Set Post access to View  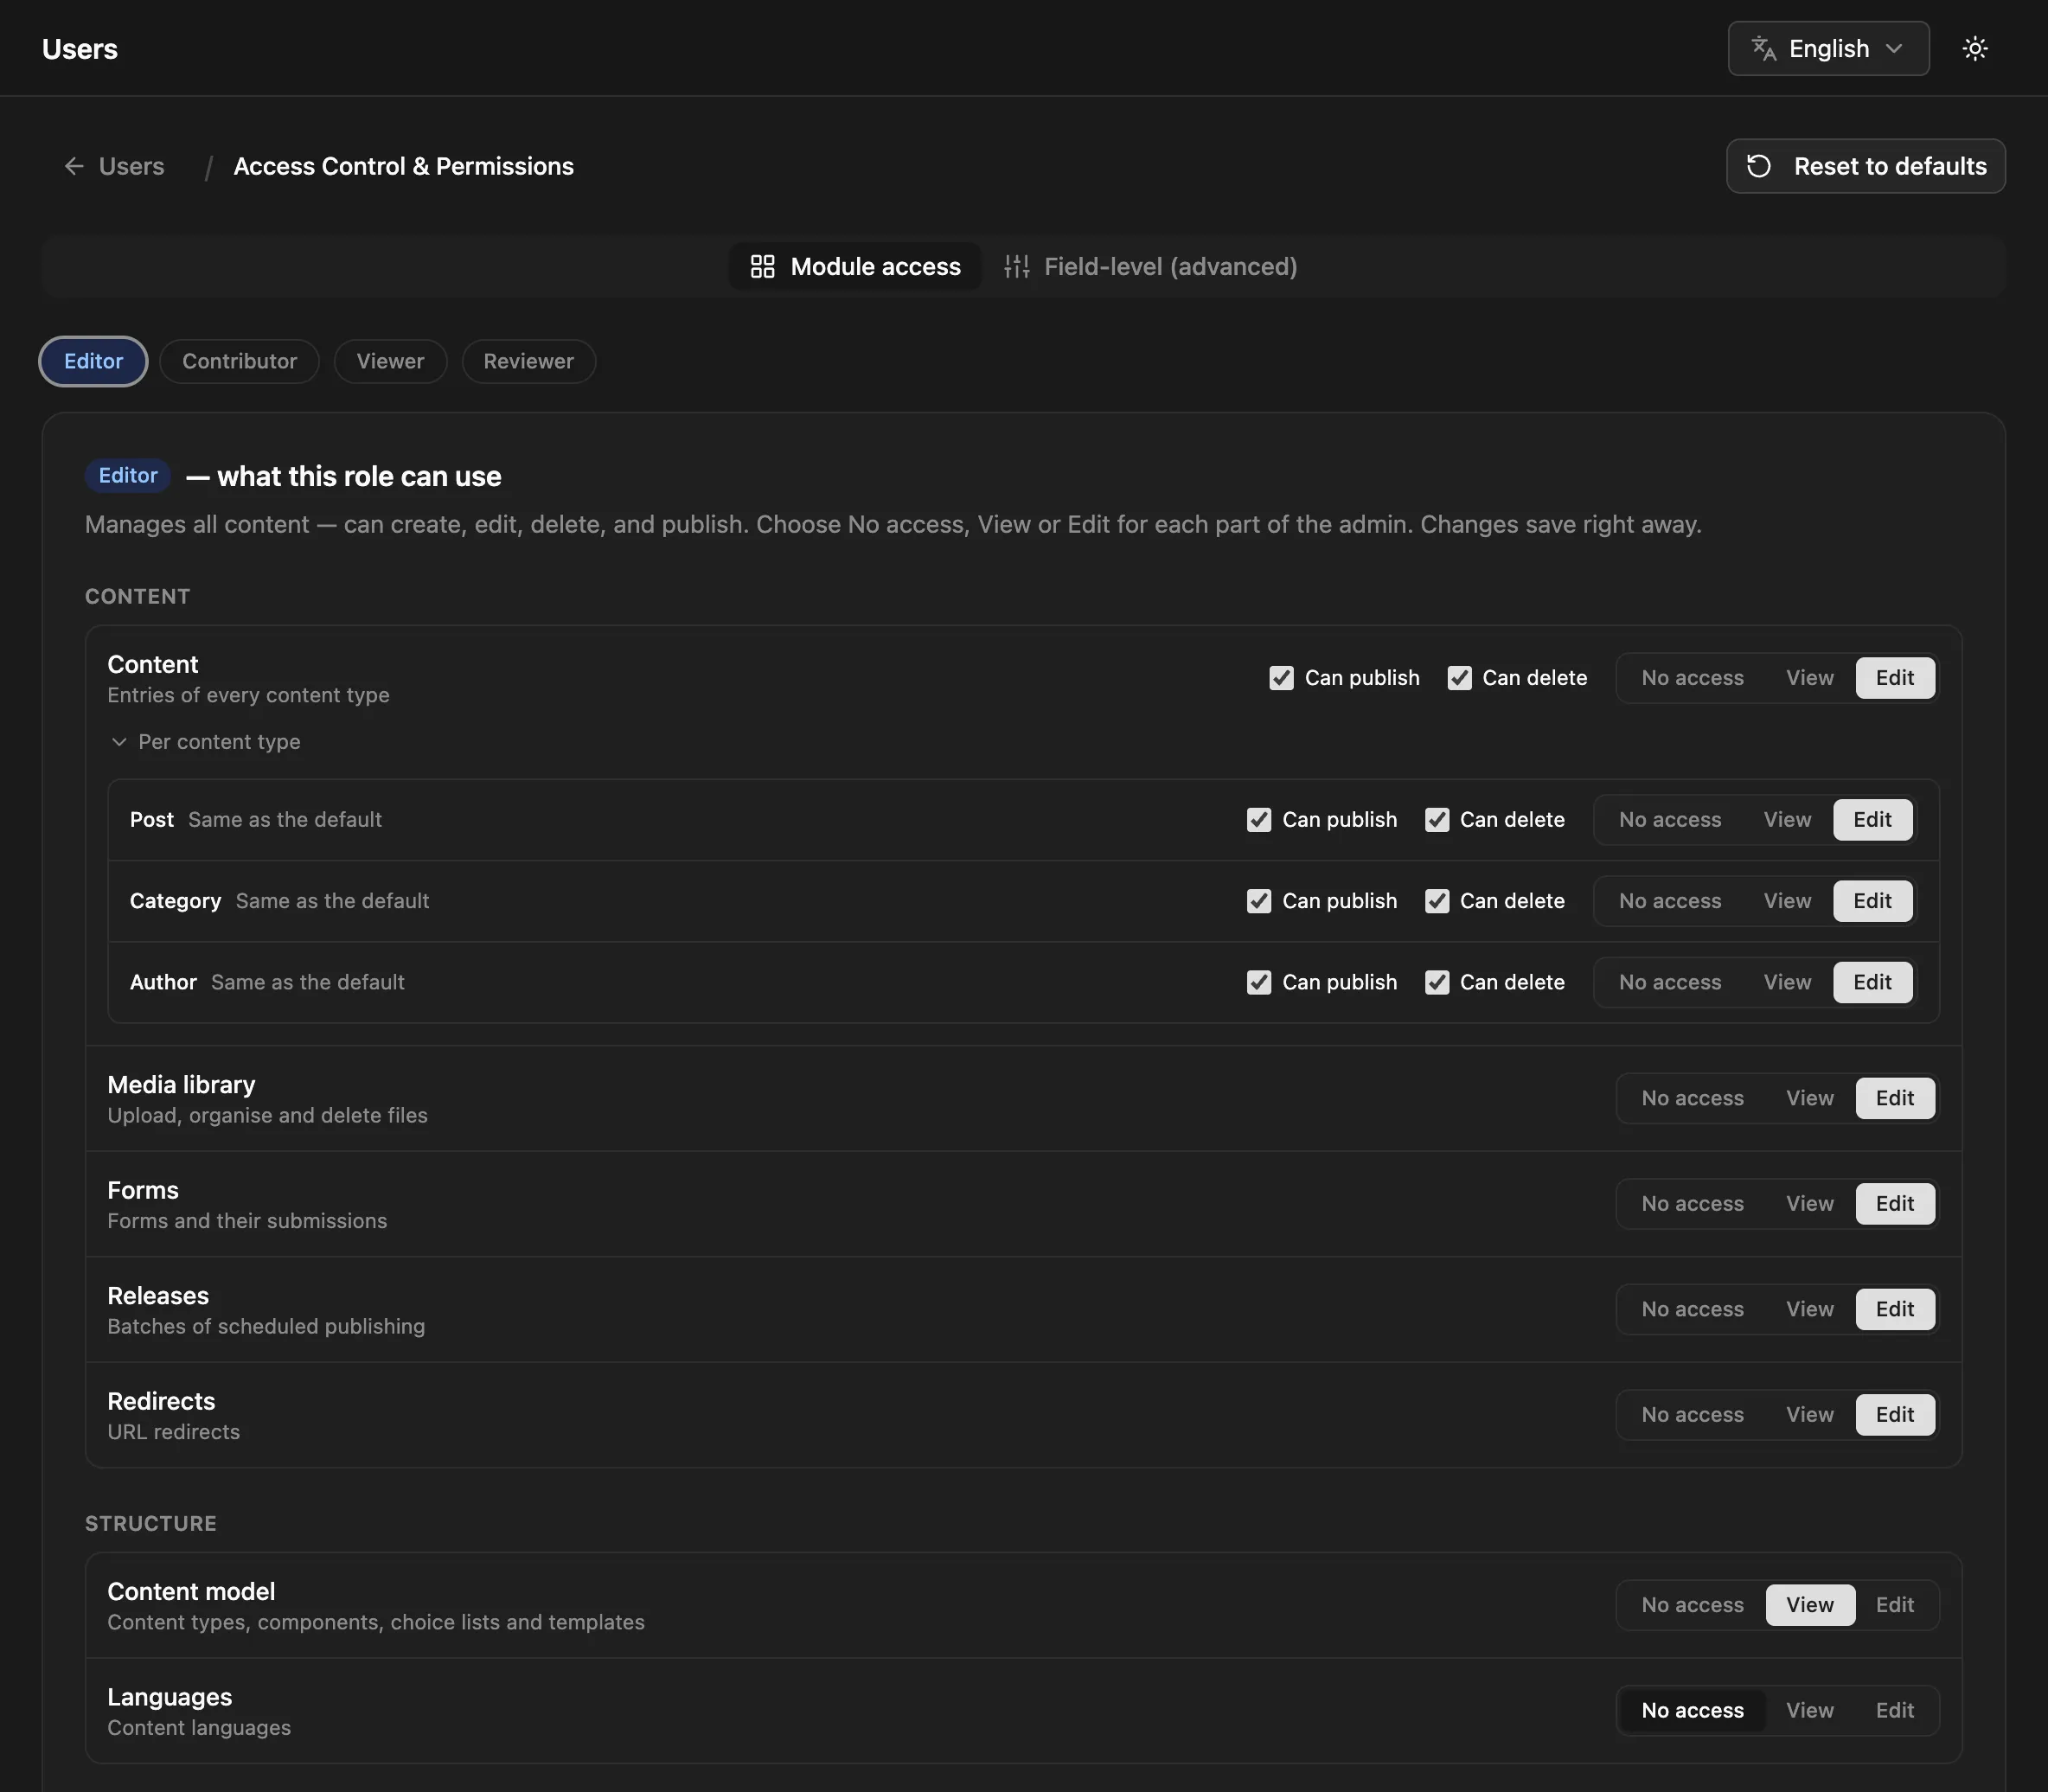[x=1787, y=819]
